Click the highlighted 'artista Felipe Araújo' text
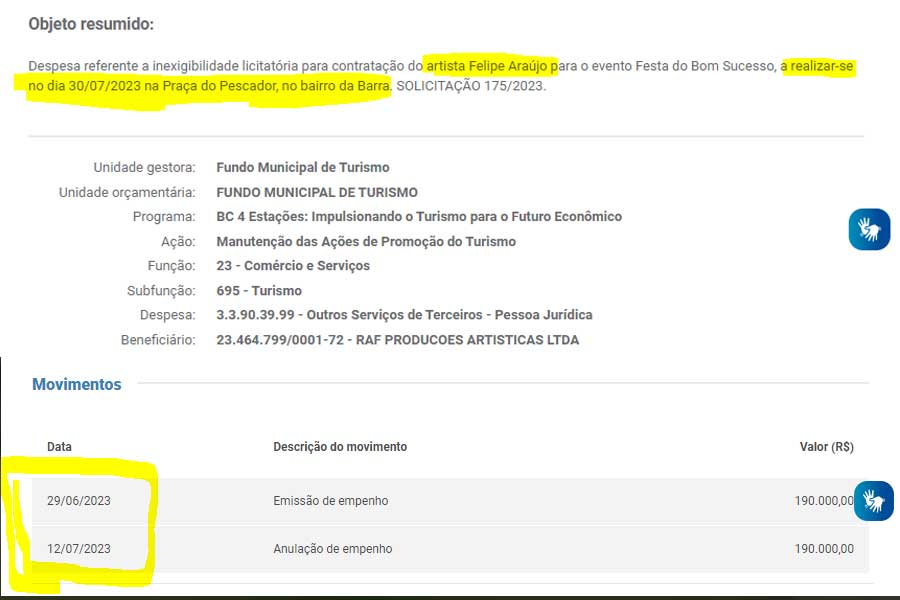Screen dimensions: 900x600 (x=487, y=66)
